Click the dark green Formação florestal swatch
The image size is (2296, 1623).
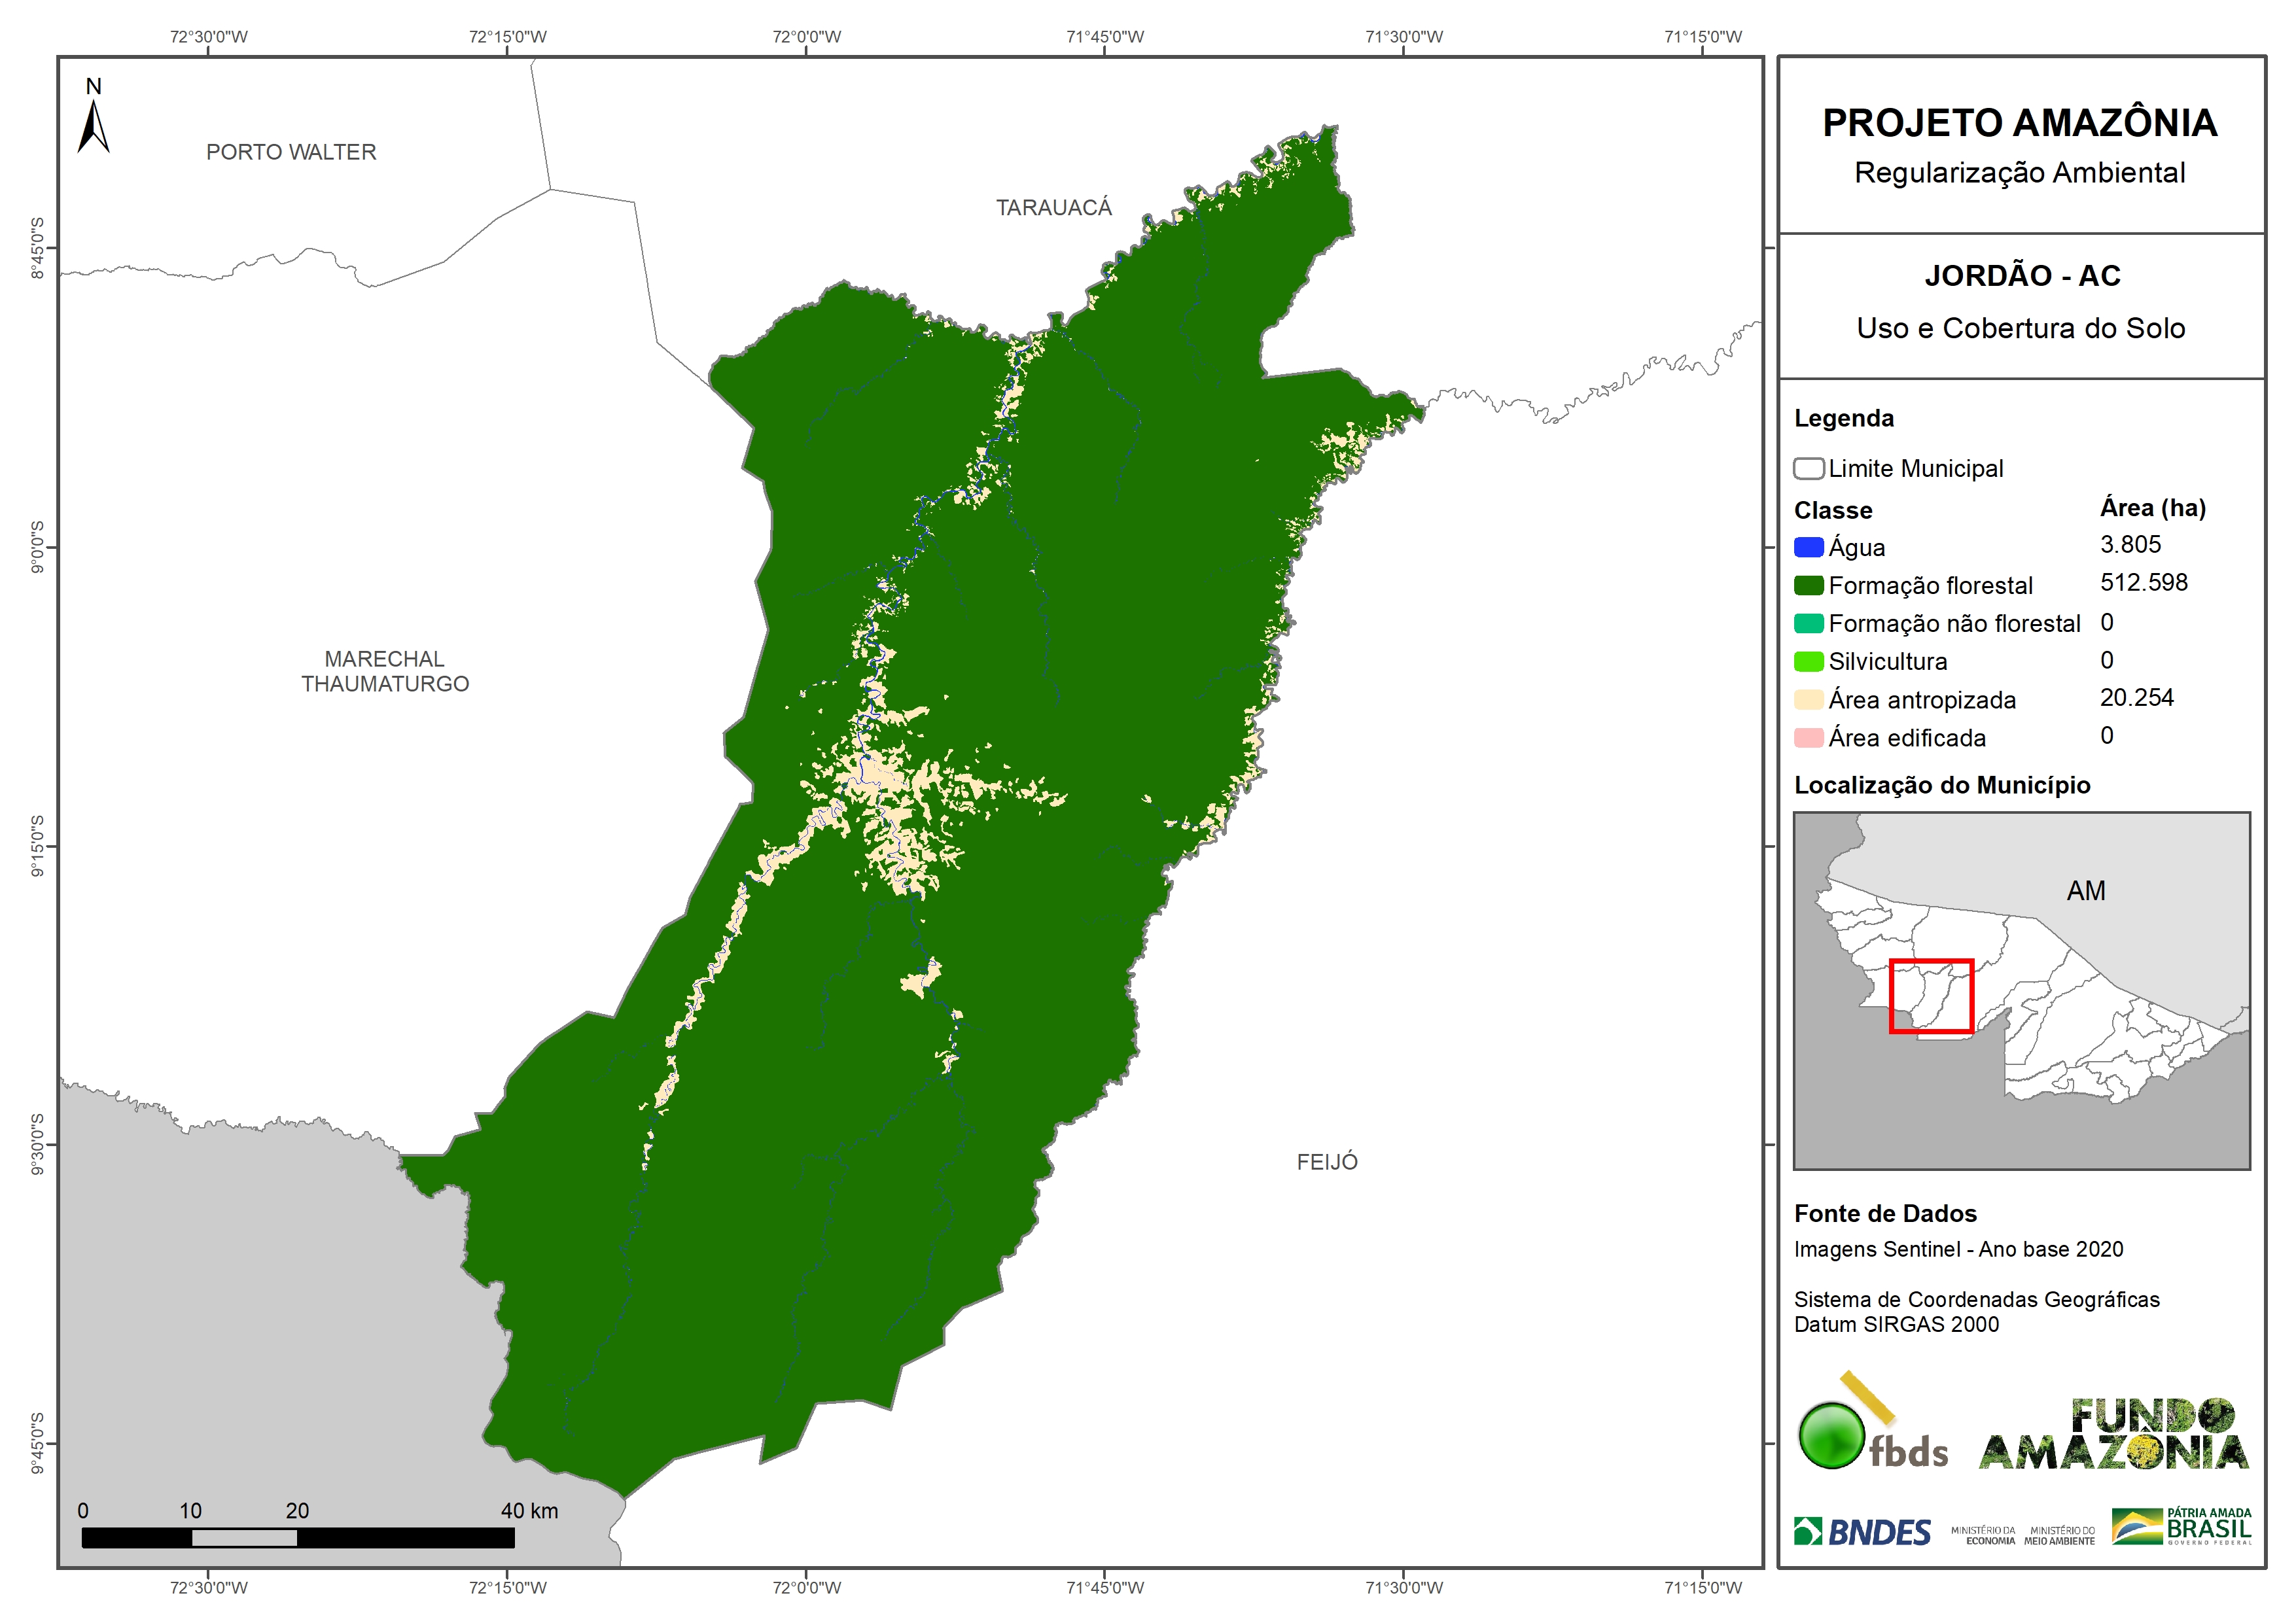click(1808, 585)
